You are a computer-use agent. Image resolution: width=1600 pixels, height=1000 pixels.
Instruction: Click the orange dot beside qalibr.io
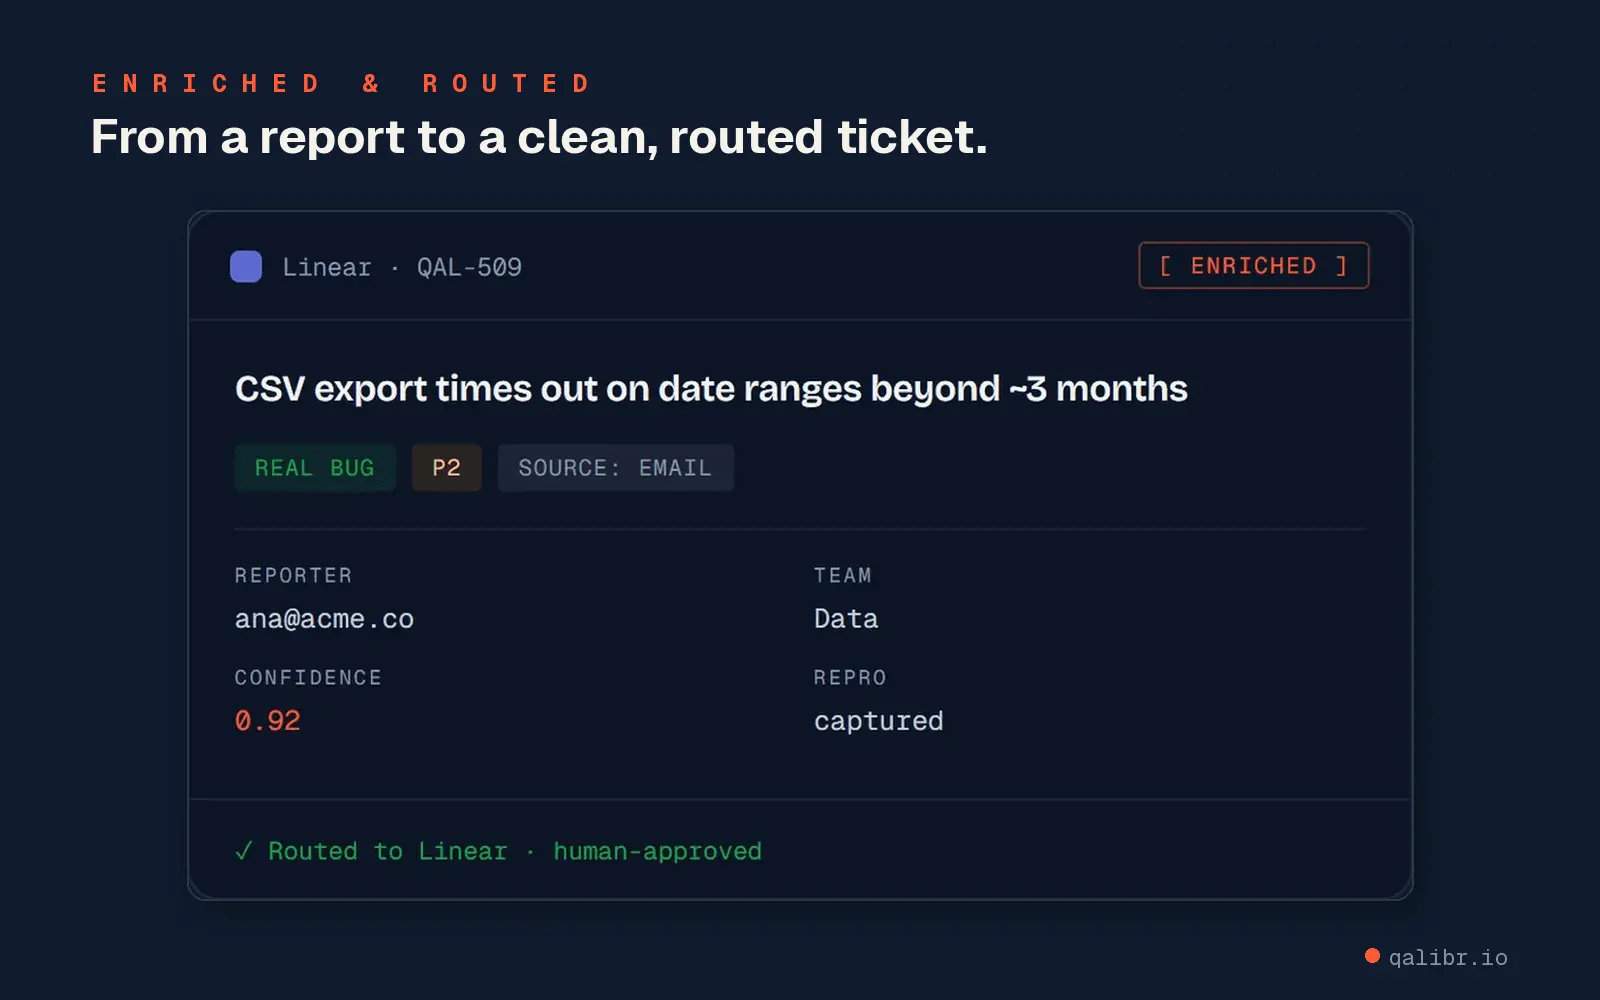coord(1372,956)
